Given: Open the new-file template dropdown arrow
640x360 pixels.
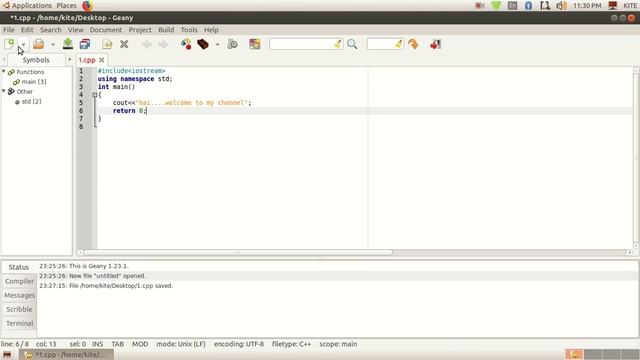Looking at the screenshot, I should pyautogui.click(x=23, y=44).
